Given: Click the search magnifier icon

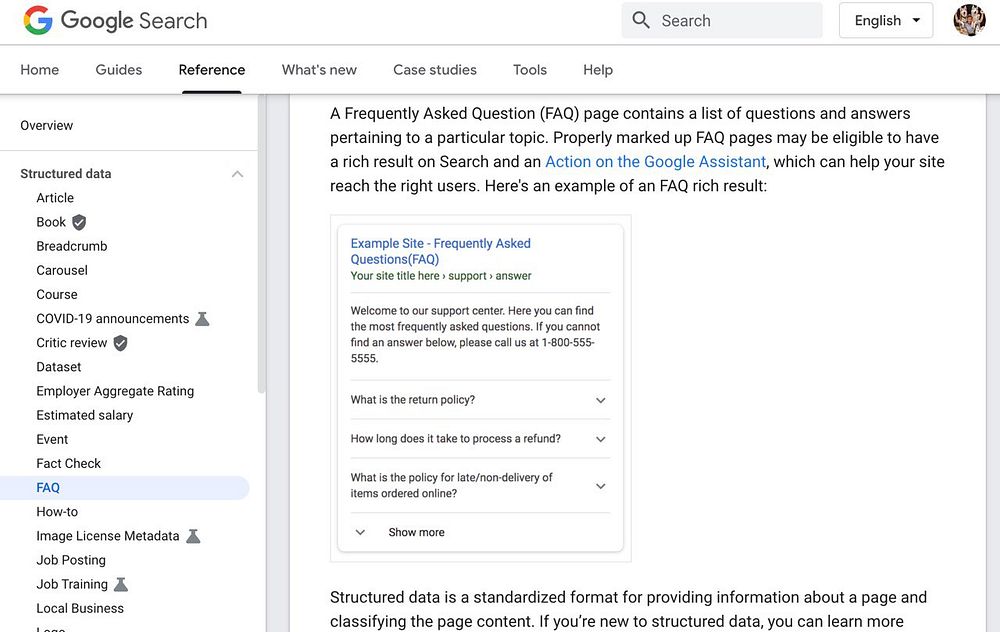Looking at the screenshot, I should (x=641, y=20).
